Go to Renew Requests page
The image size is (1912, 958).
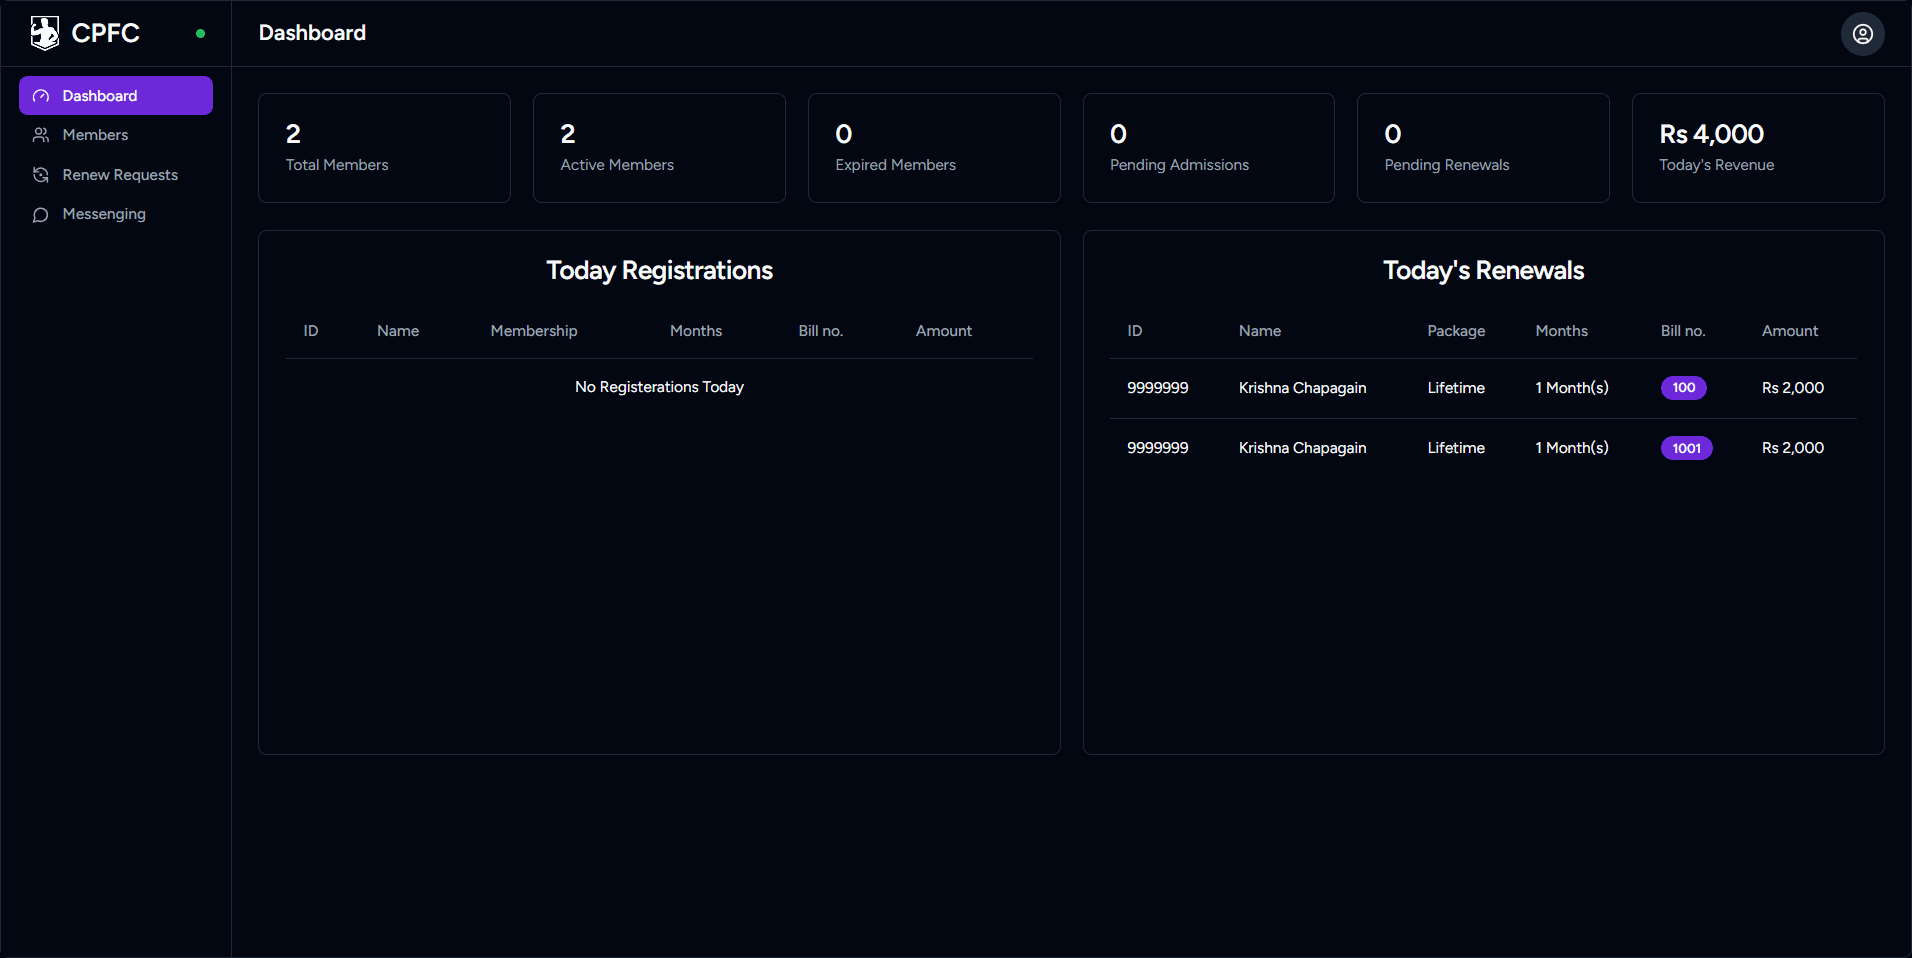[120, 175]
